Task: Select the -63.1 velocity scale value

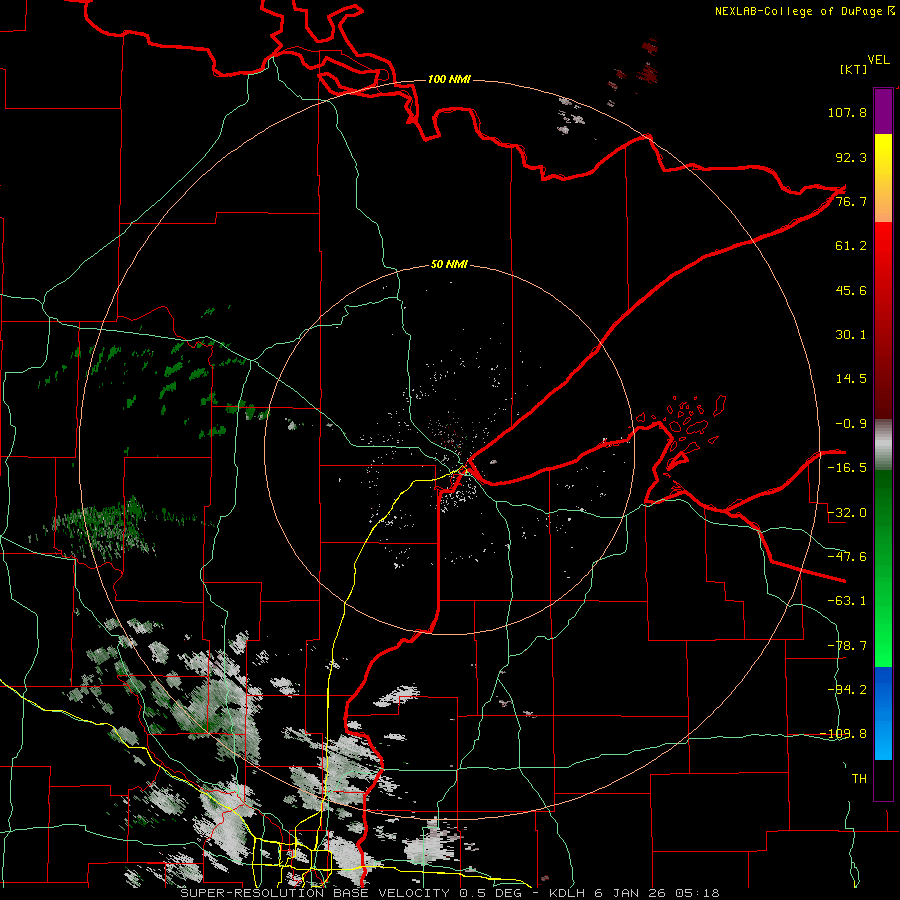Action: click(847, 601)
